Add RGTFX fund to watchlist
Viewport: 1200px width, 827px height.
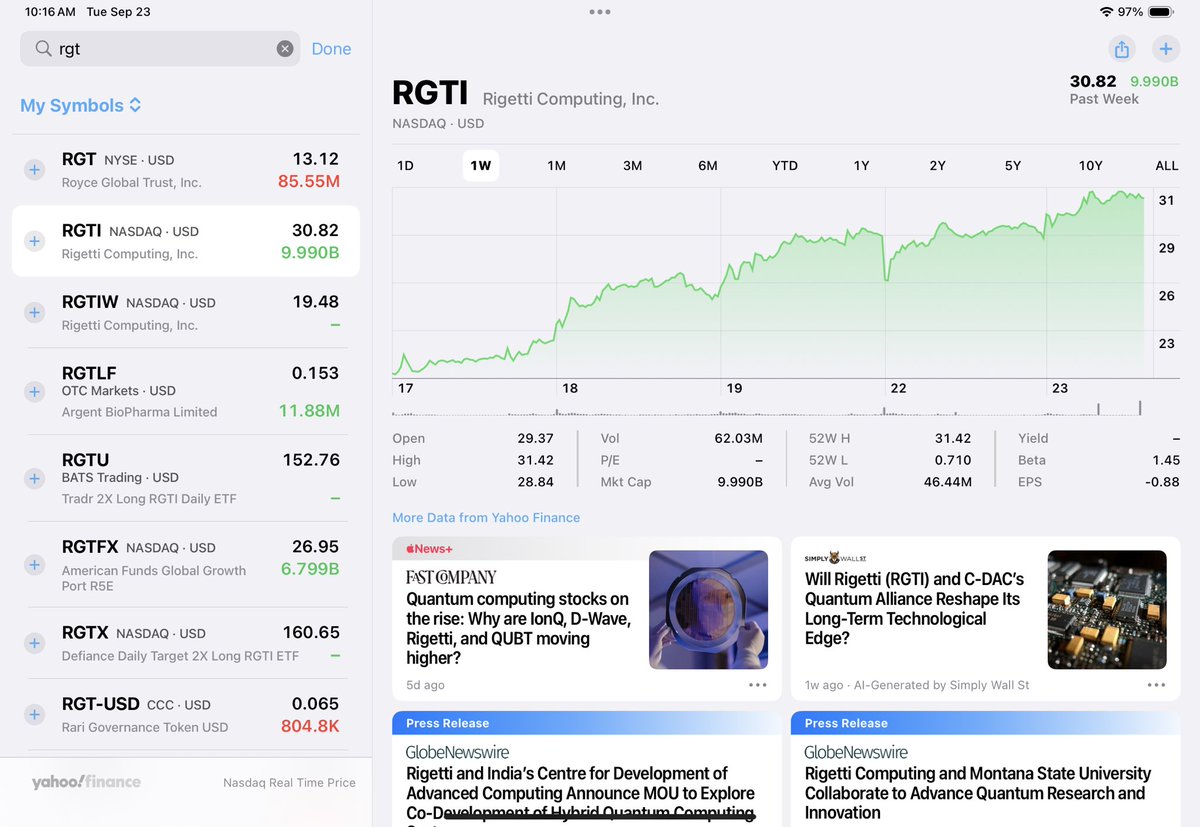[34, 565]
